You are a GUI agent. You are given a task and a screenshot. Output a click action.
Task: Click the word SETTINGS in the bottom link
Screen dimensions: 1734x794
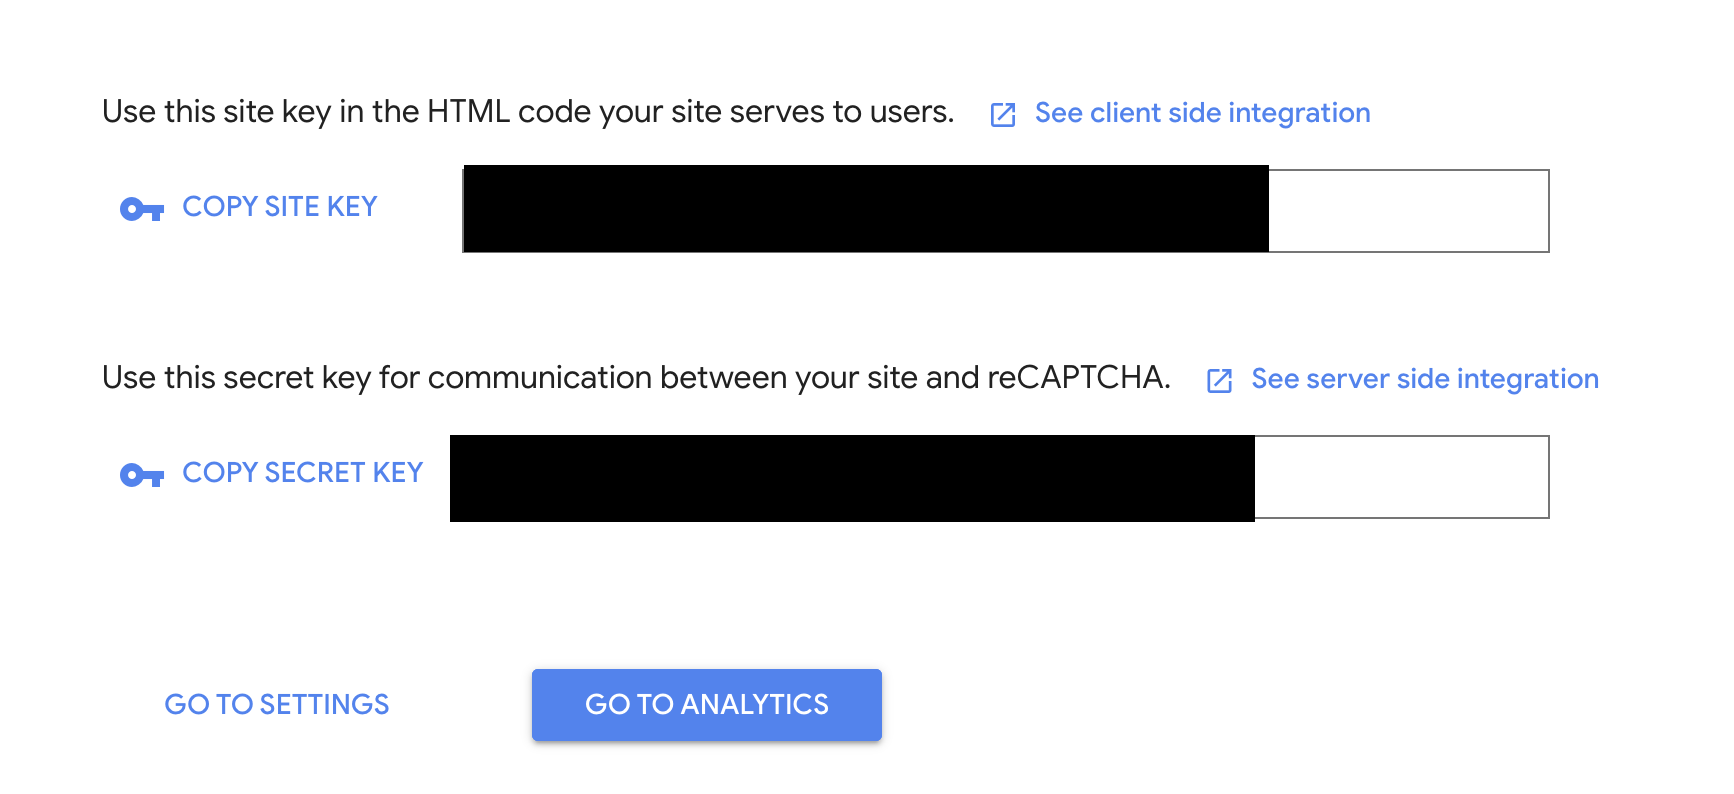click(x=324, y=705)
